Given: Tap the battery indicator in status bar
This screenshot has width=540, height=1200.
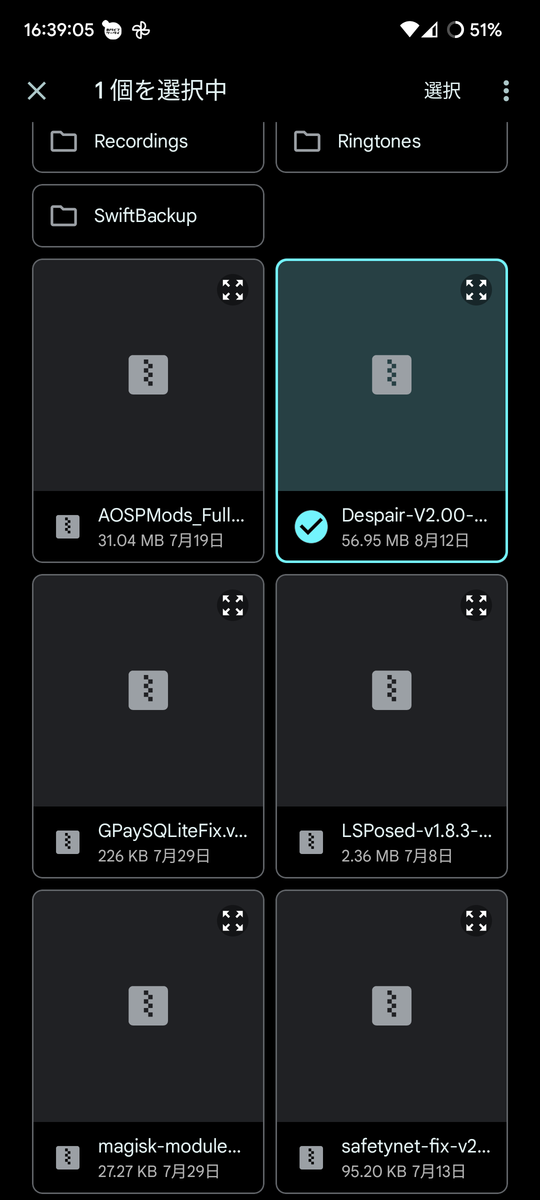Looking at the screenshot, I should 475,30.
